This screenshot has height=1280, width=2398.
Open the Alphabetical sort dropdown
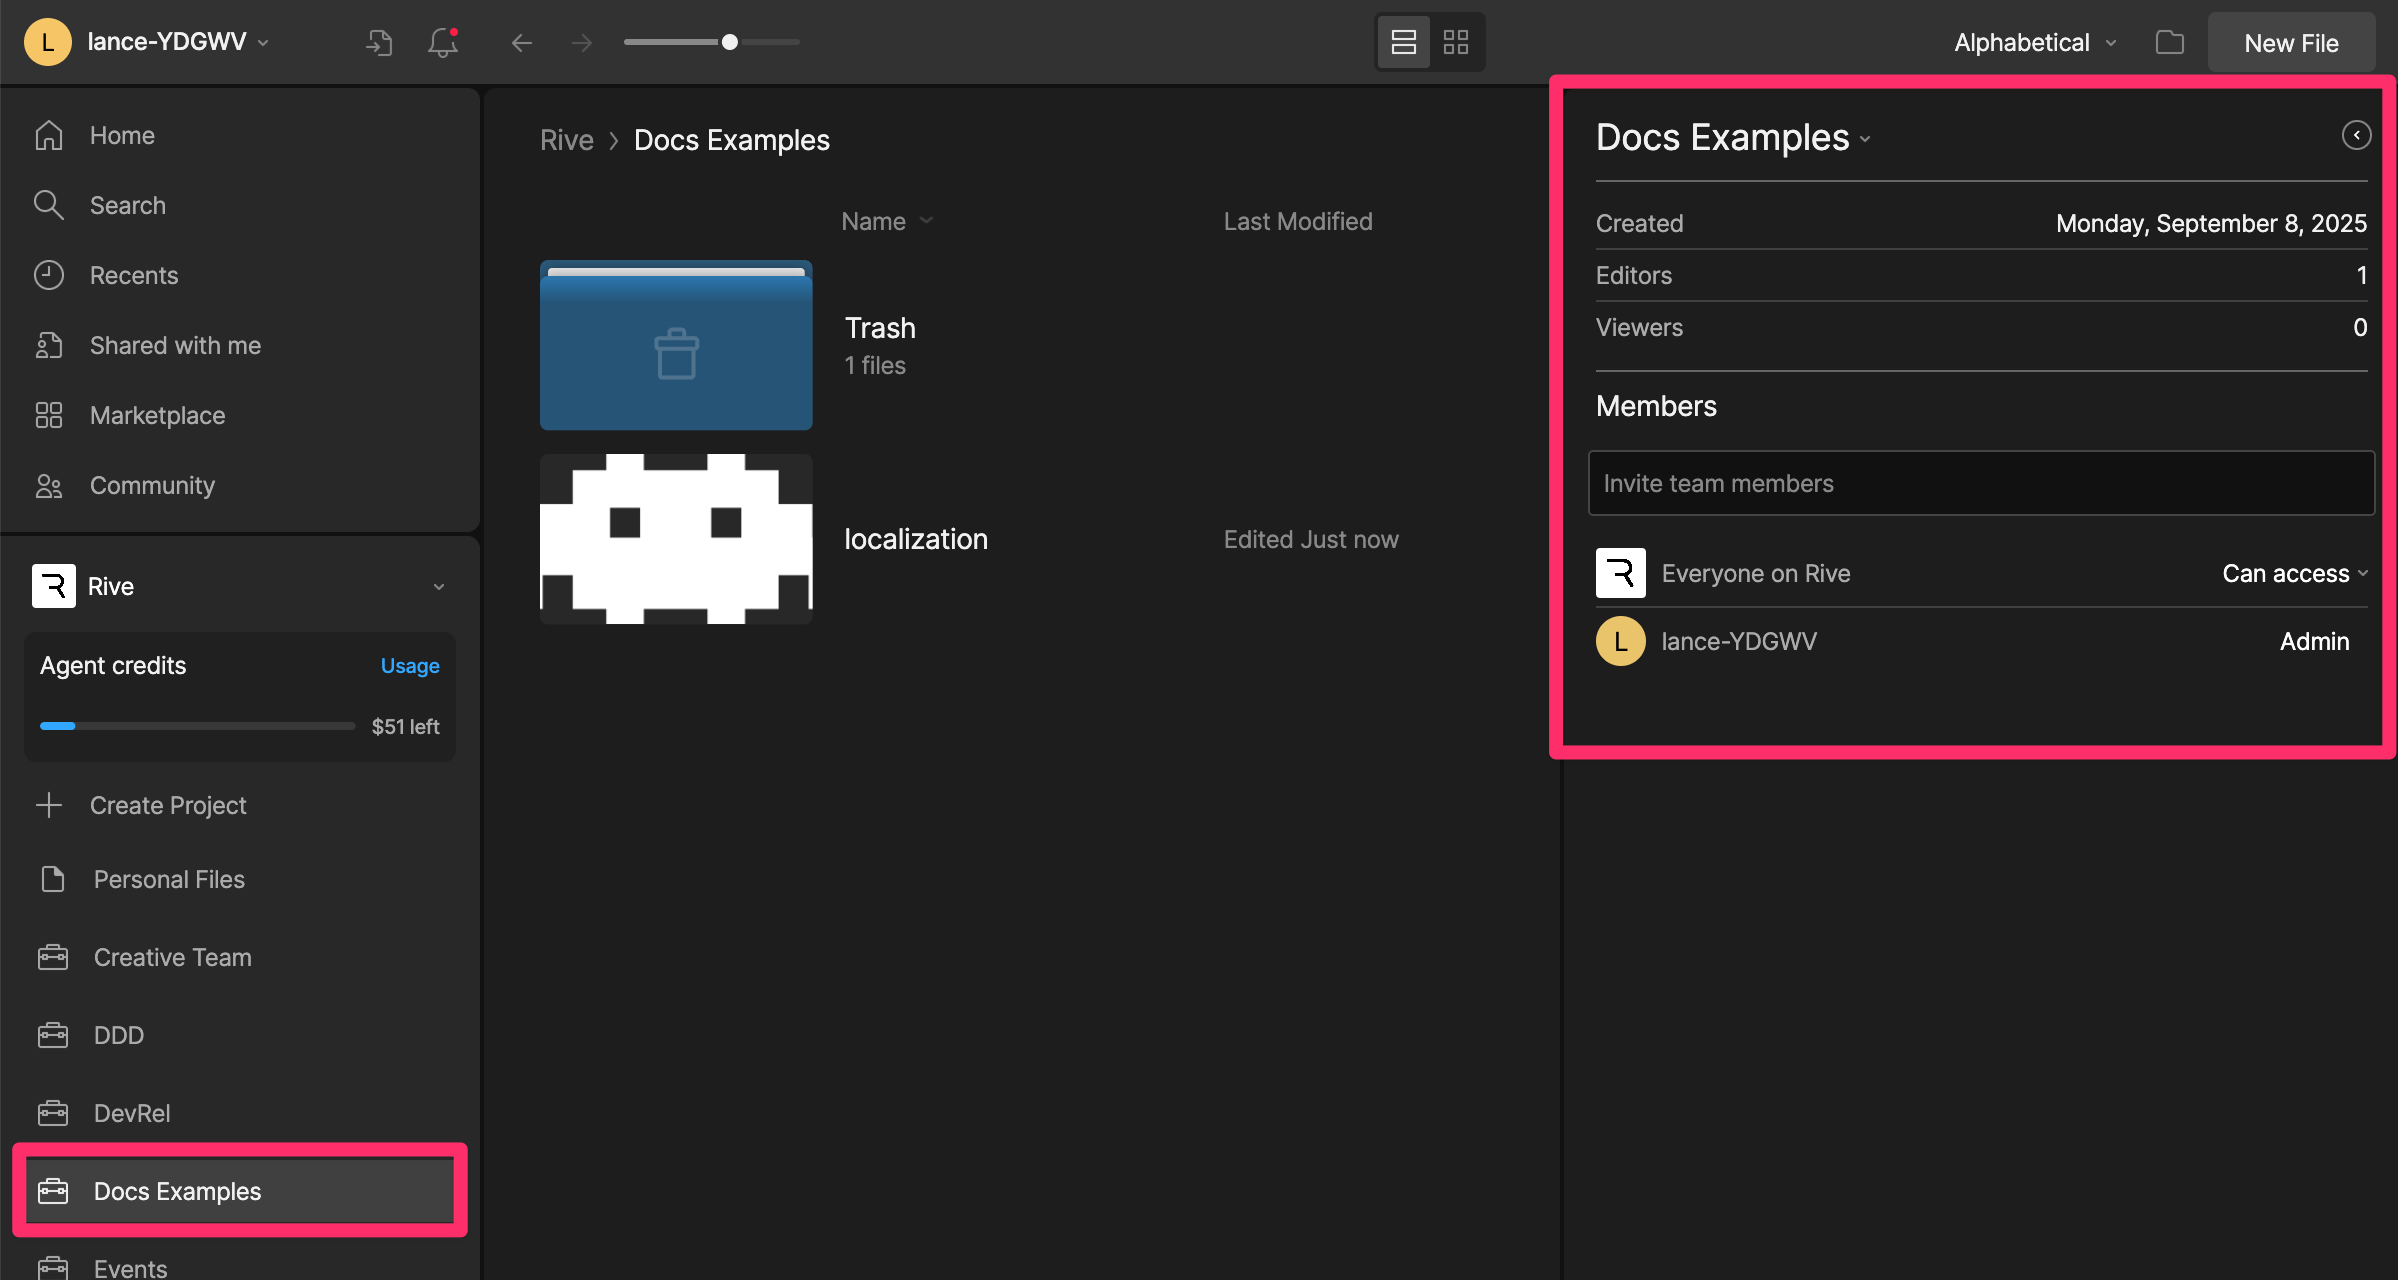coord(2035,43)
